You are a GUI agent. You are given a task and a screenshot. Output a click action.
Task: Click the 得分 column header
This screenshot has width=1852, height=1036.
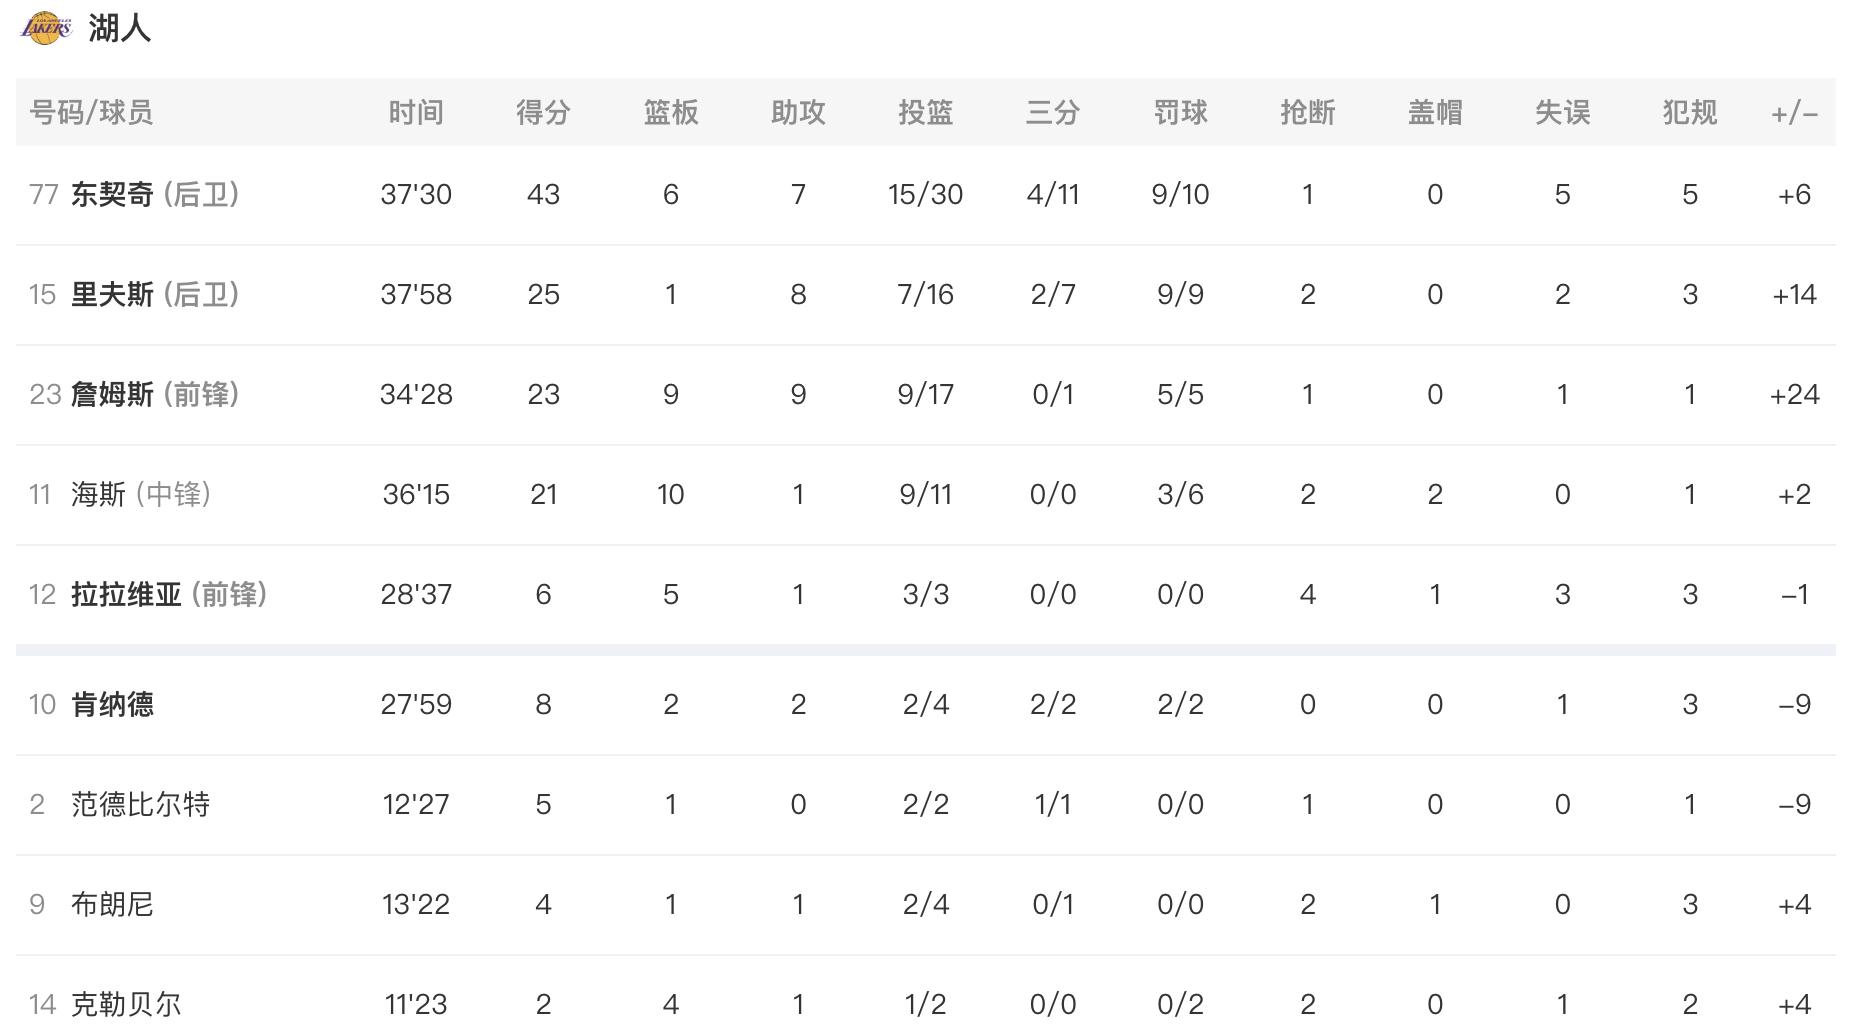(x=543, y=112)
